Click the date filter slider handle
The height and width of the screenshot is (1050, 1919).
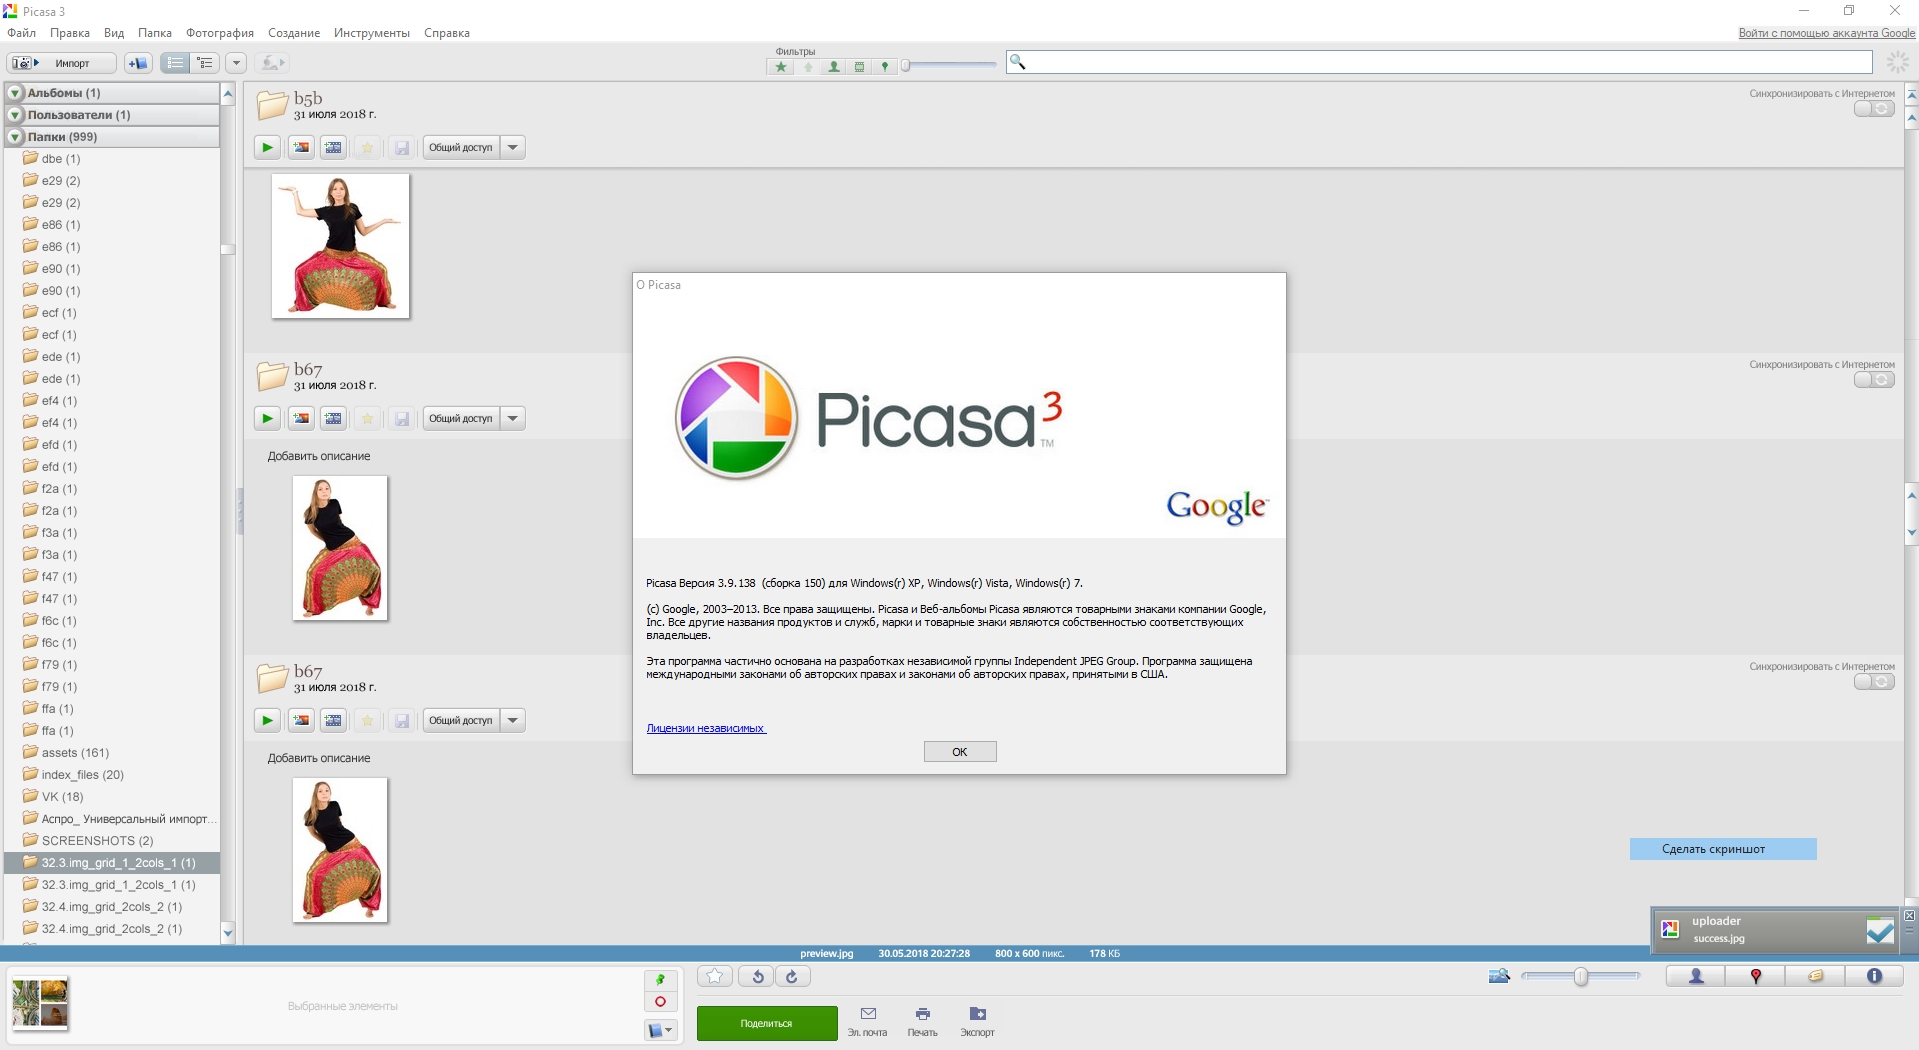coord(905,66)
